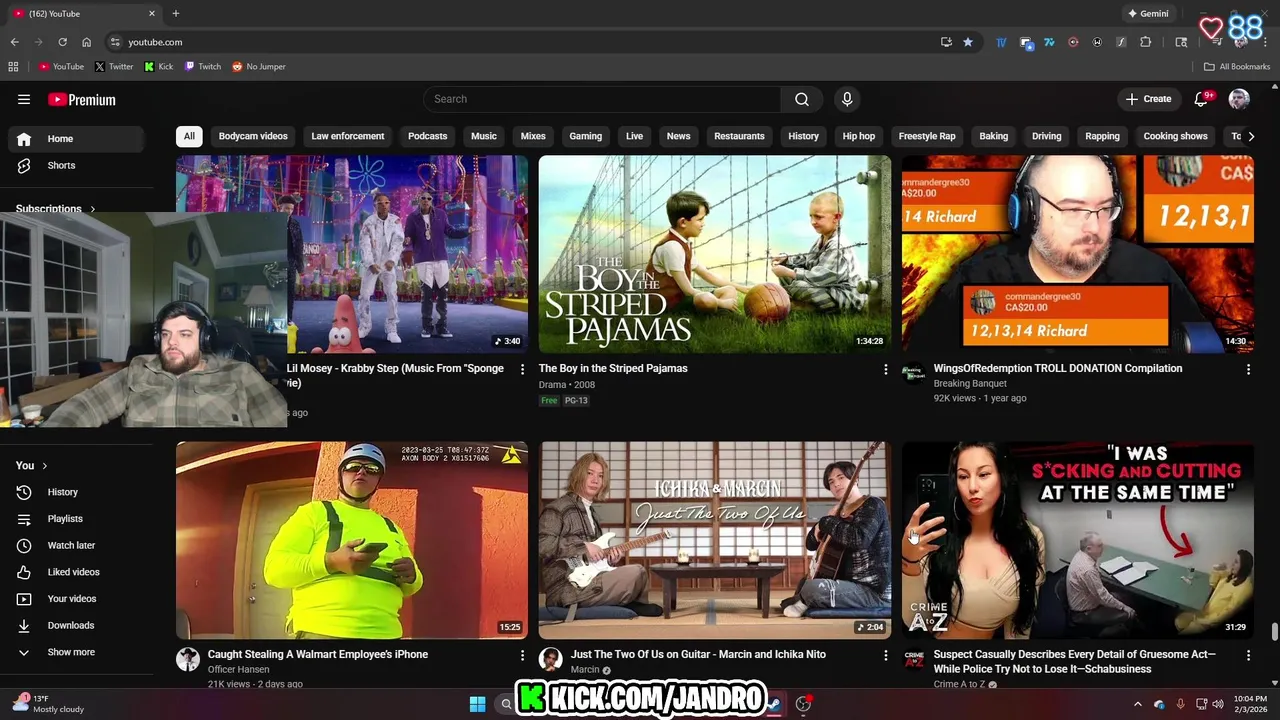Open Officer Hansen channel avatar

click(188, 659)
